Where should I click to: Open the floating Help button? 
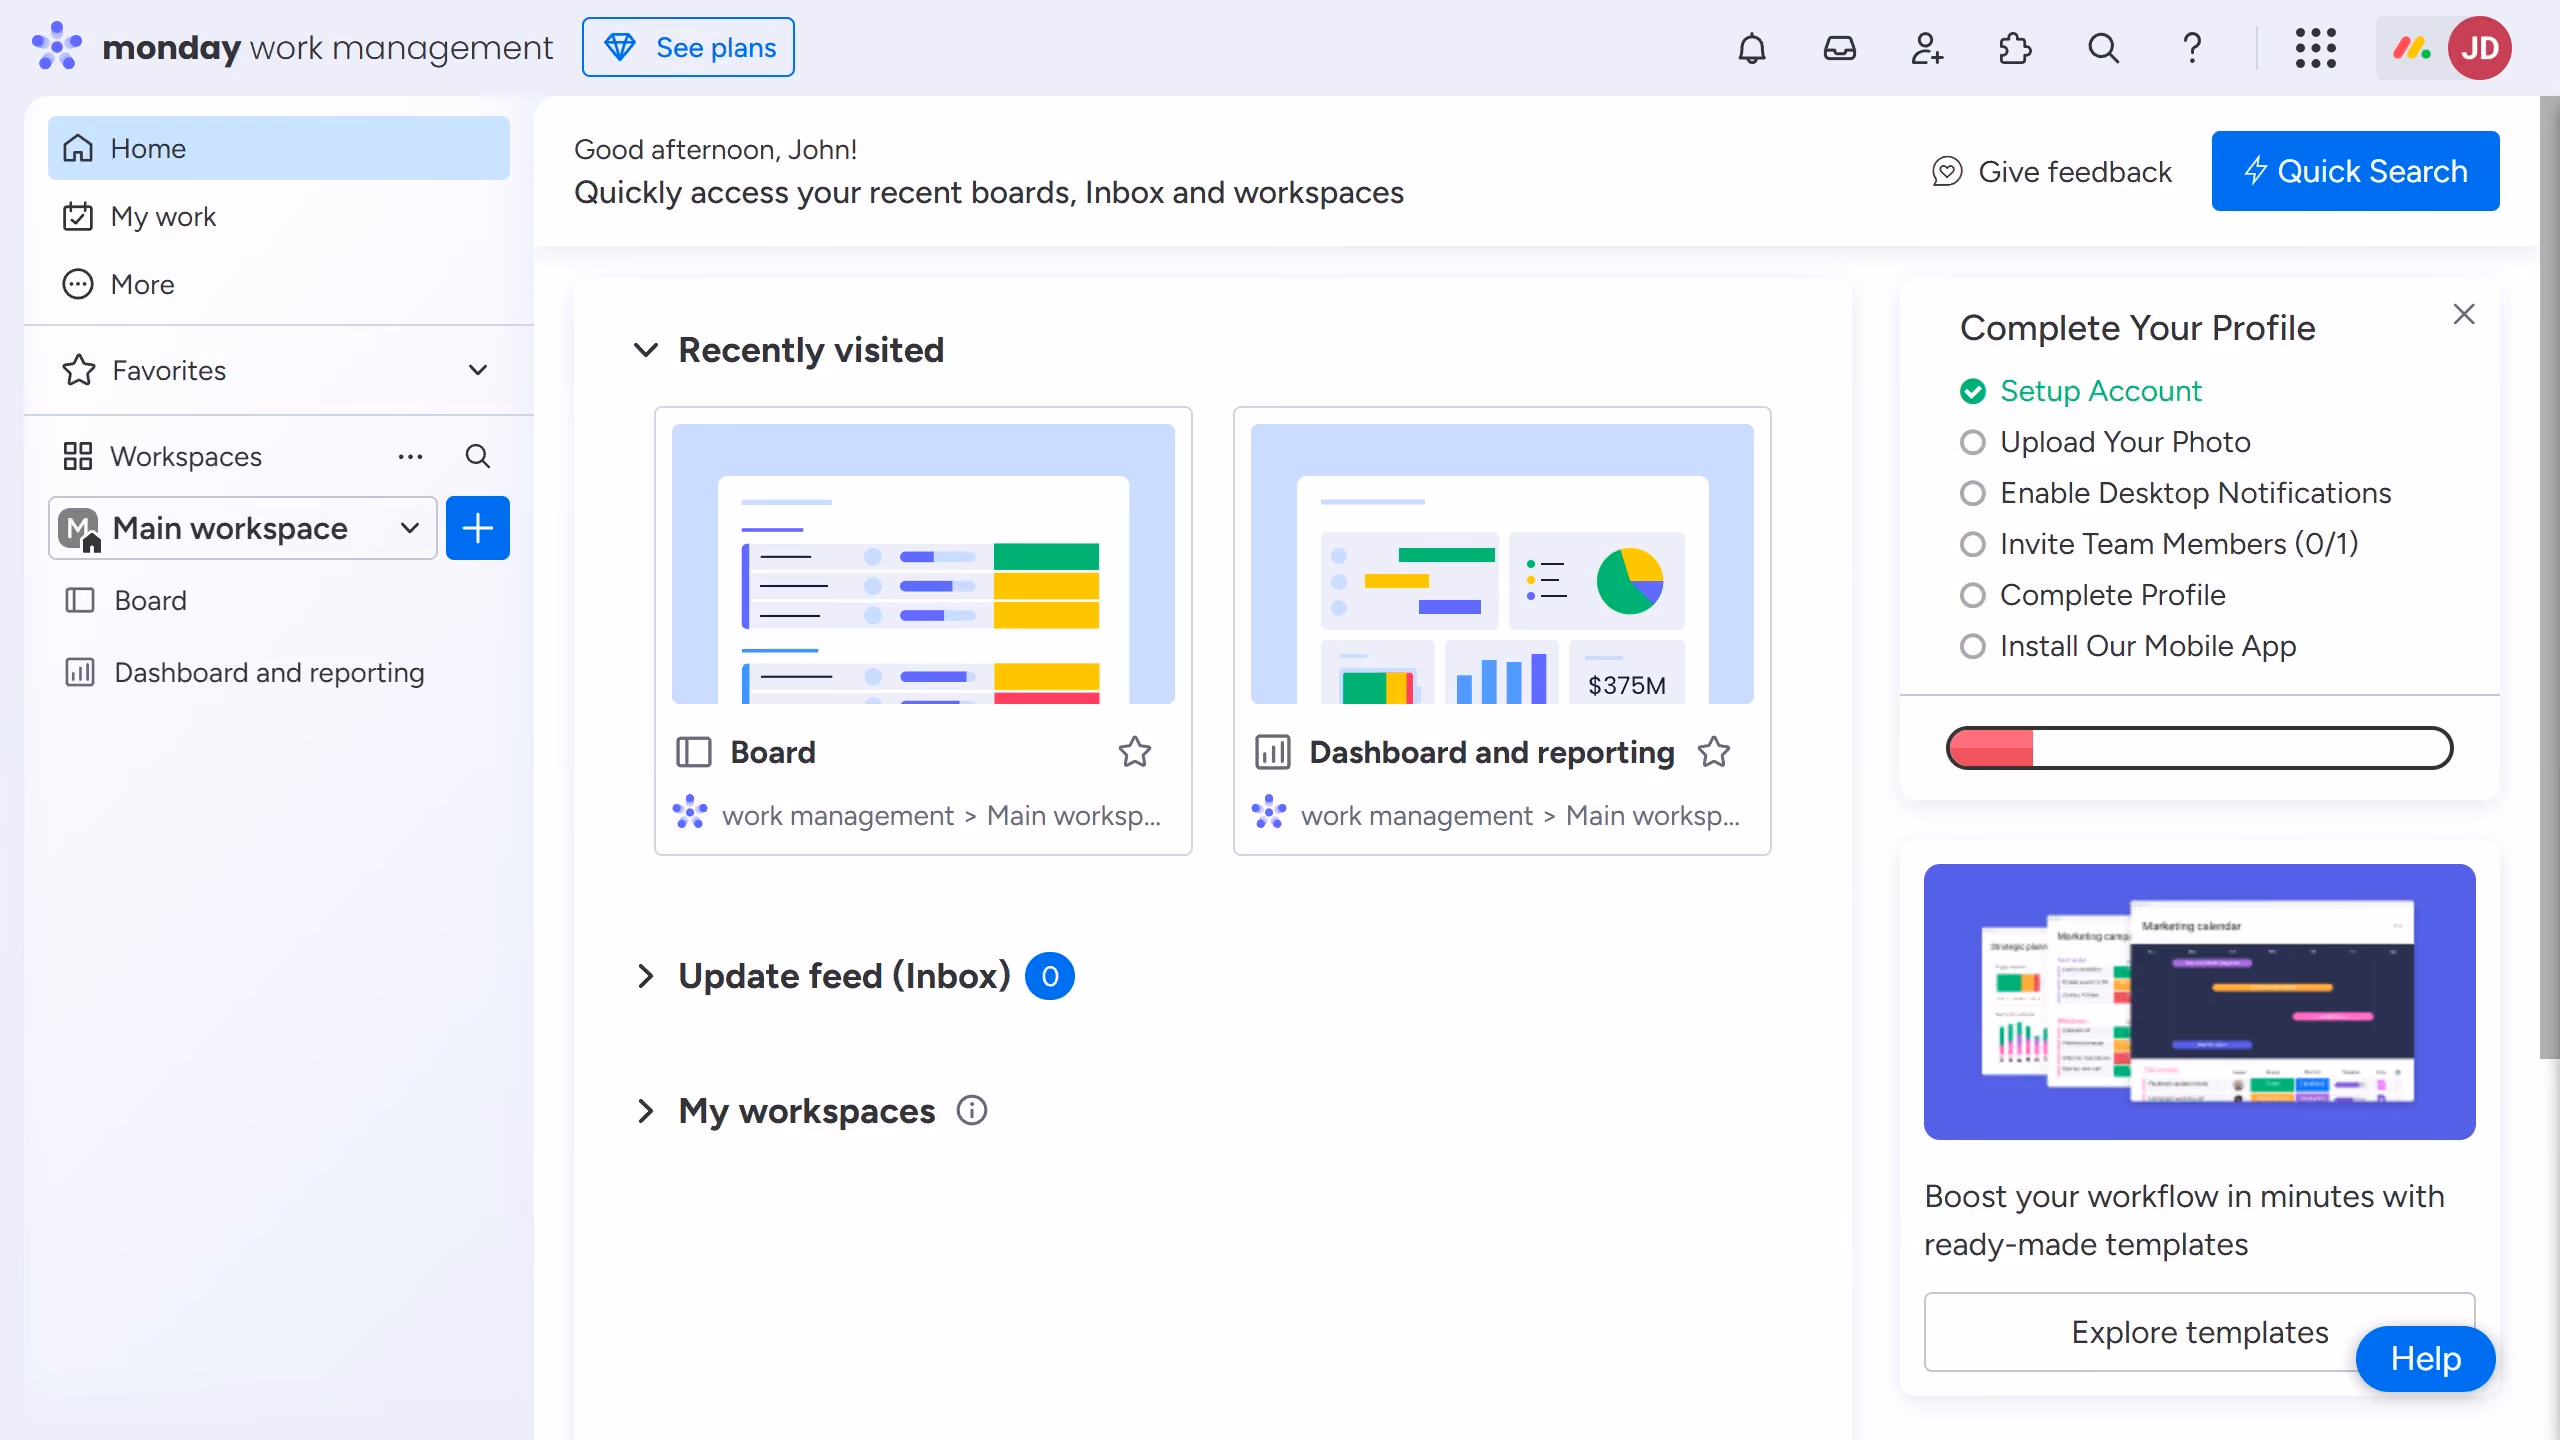pyautogui.click(x=2425, y=1358)
